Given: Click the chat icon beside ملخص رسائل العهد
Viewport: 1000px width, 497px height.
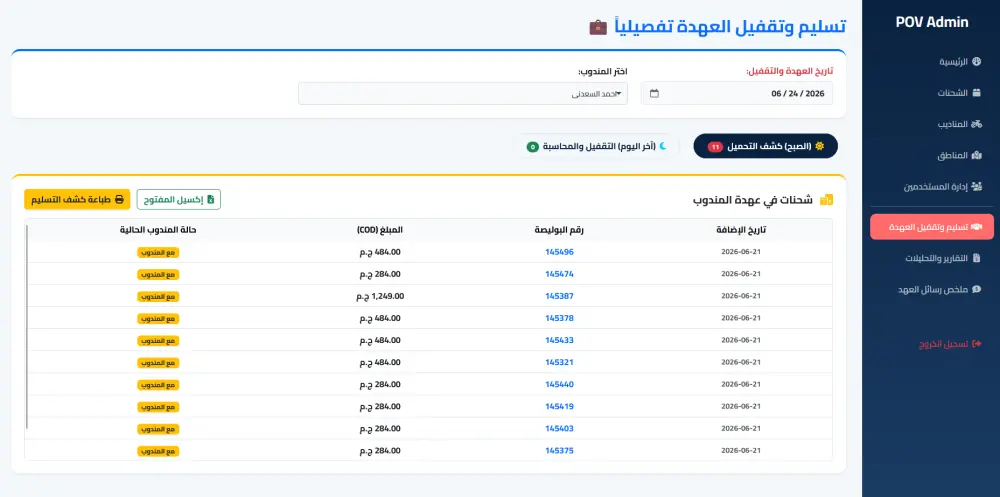Looking at the screenshot, I should (x=976, y=290).
